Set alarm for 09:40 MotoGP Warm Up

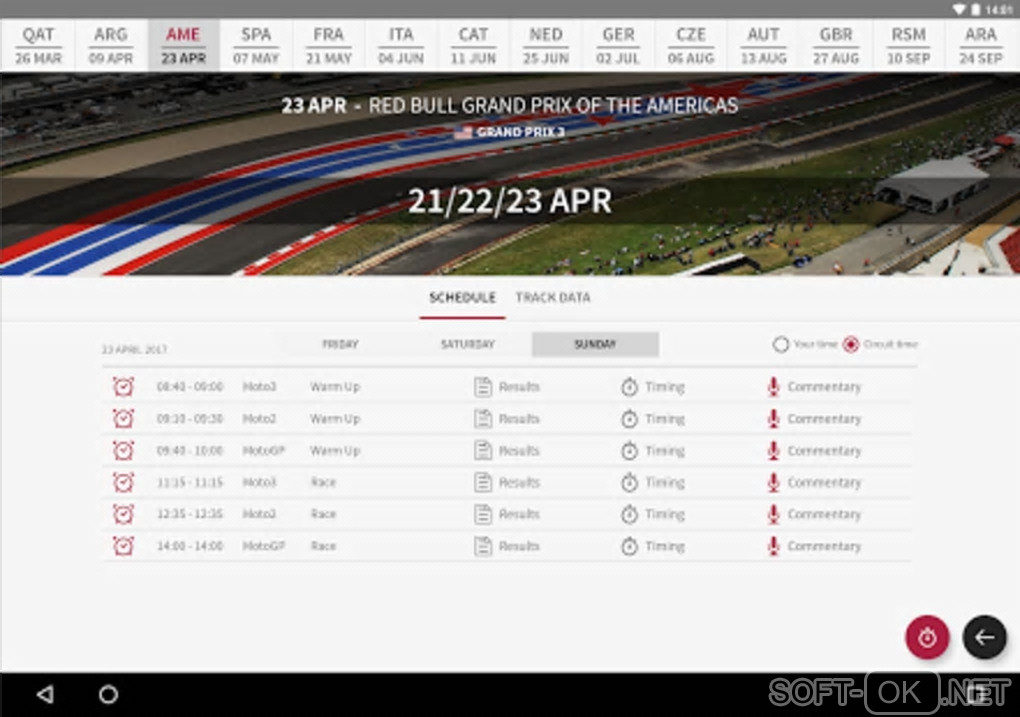point(124,450)
